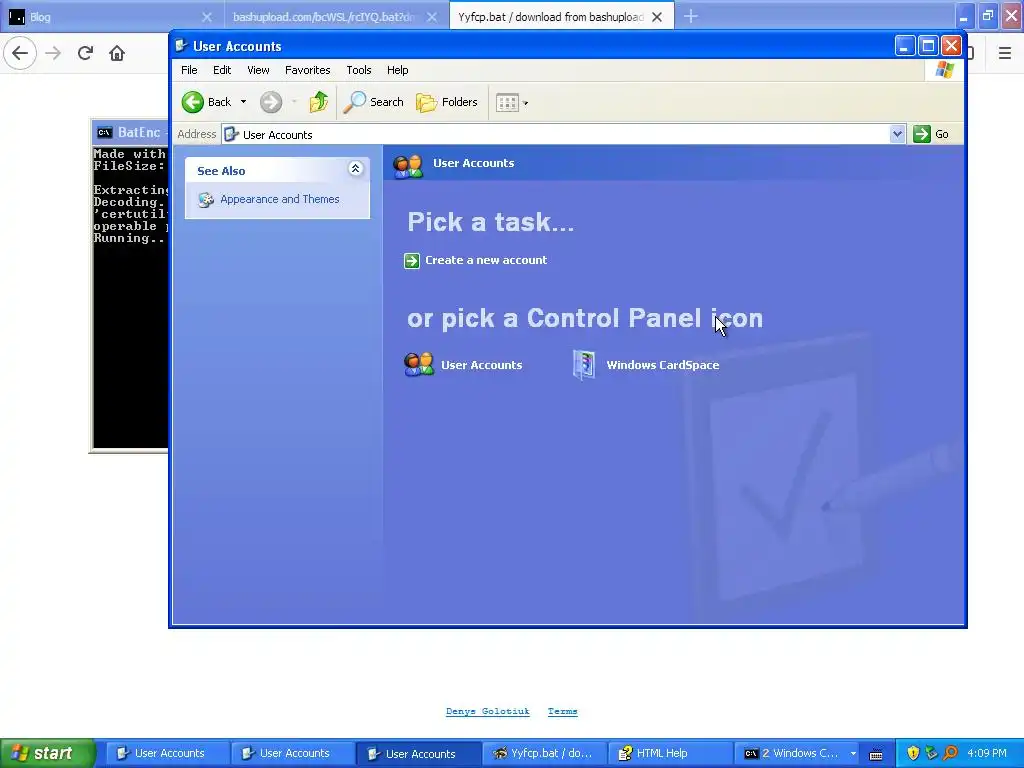1024x768 pixels.
Task: Select the User Accounts label under Control Panel icons
Action: [481, 365]
